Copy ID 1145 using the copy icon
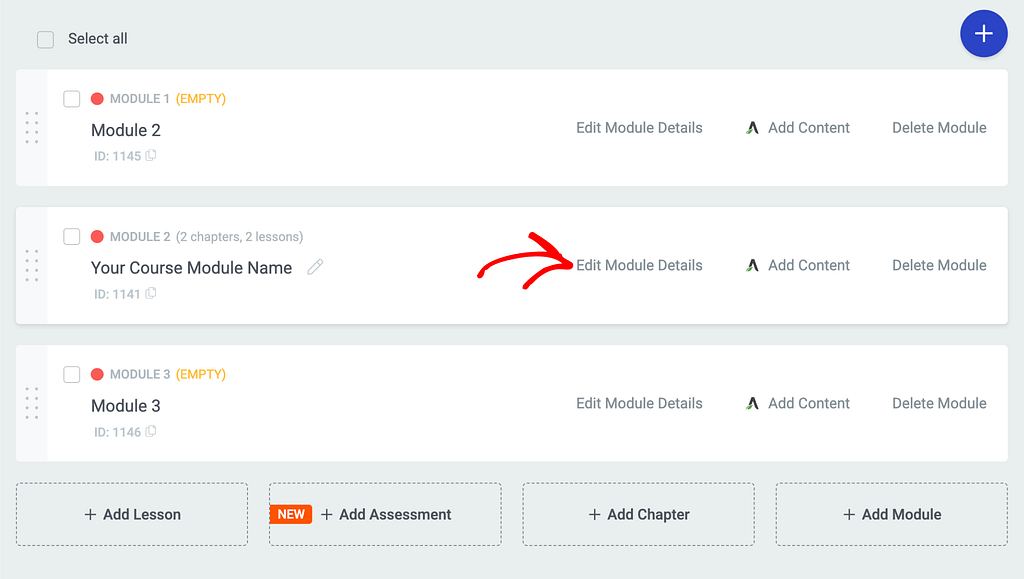The width and height of the screenshot is (1024, 579). [x=151, y=156]
